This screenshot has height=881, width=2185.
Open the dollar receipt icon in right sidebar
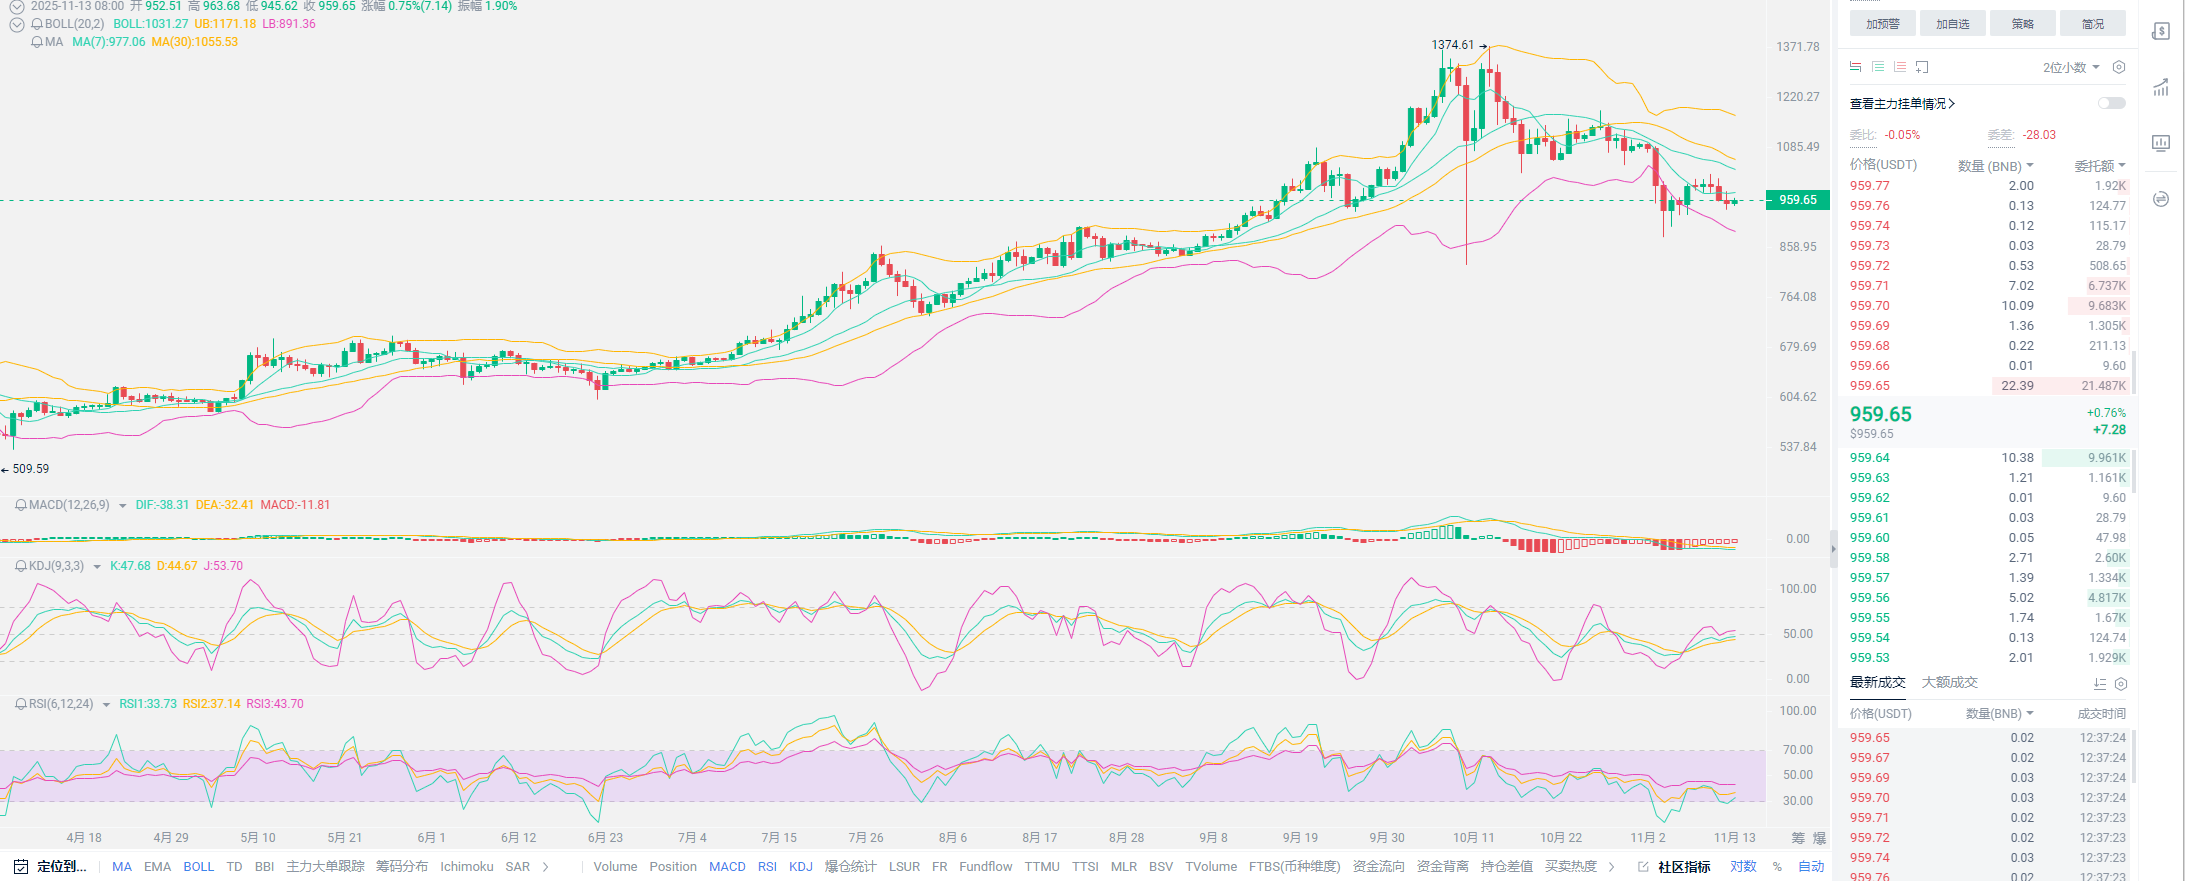(x=2161, y=31)
